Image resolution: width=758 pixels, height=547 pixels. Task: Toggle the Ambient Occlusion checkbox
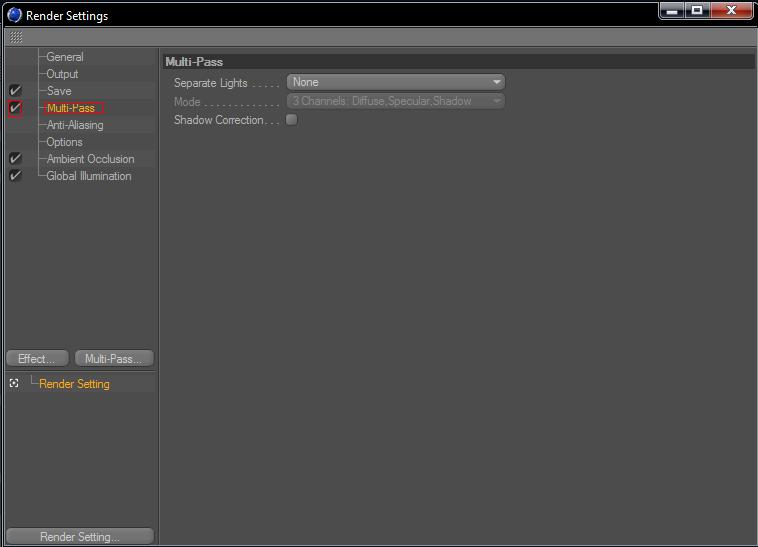(15, 158)
